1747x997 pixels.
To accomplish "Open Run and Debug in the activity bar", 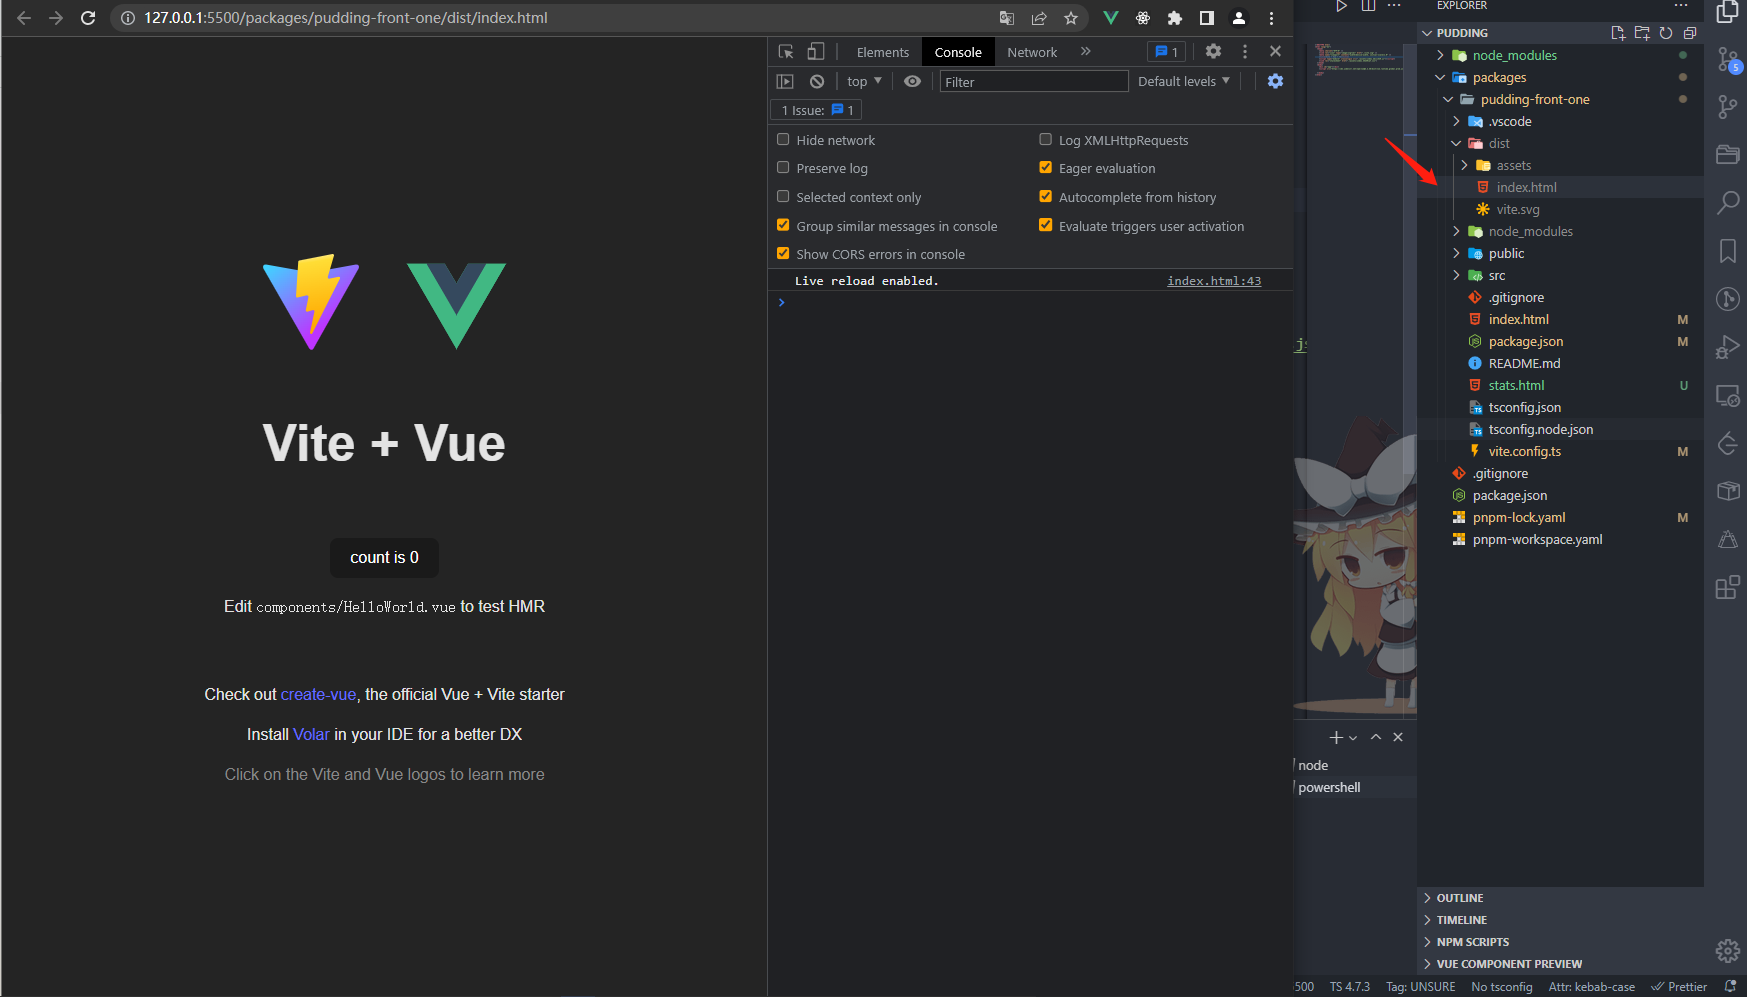I will click(1728, 347).
